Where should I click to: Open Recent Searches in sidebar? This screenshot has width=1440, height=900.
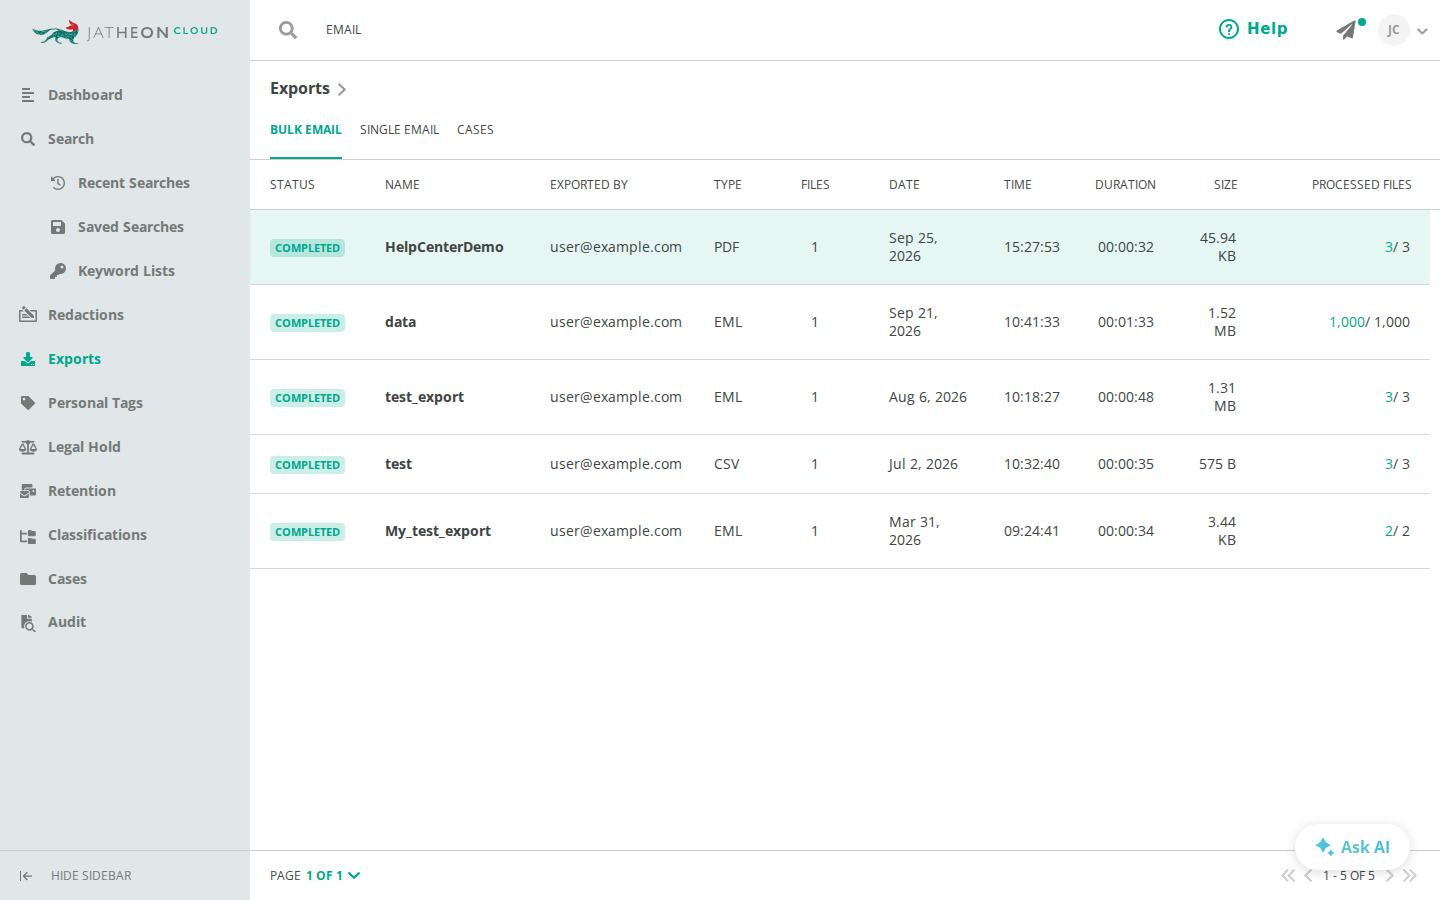[134, 183]
